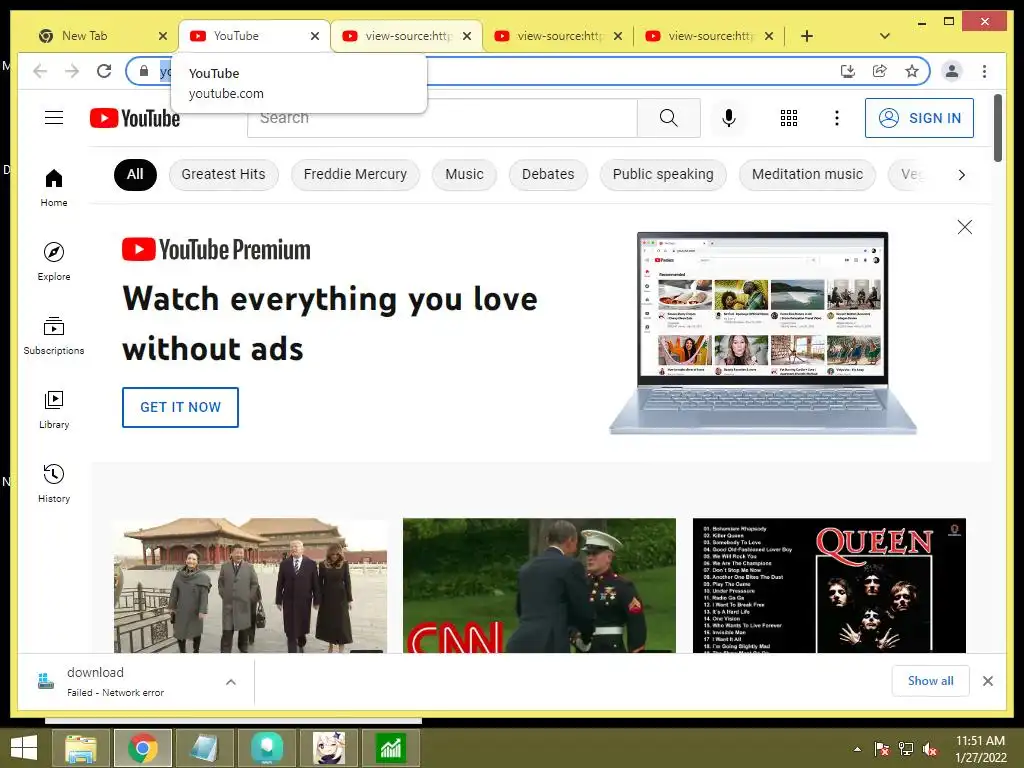
Task: Open Subscriptions in the sidebar
Action: (x=54, y=336)
